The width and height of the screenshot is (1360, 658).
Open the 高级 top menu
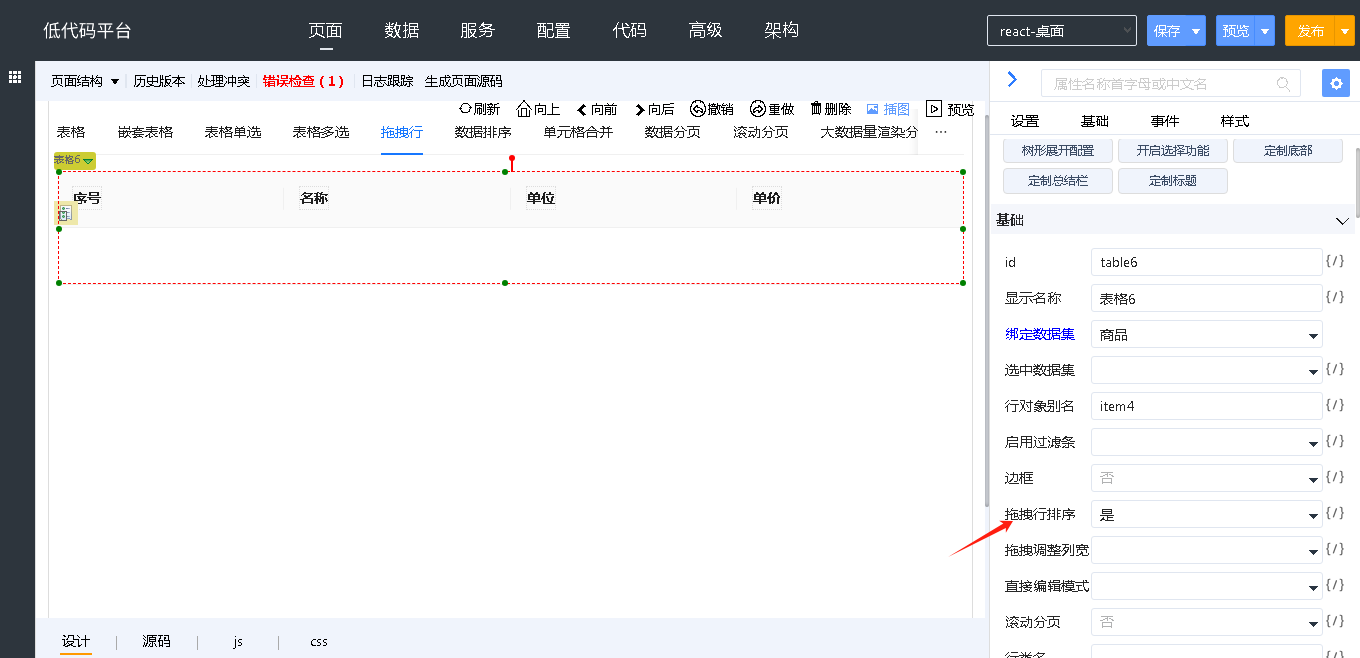[x=706, y=30]
